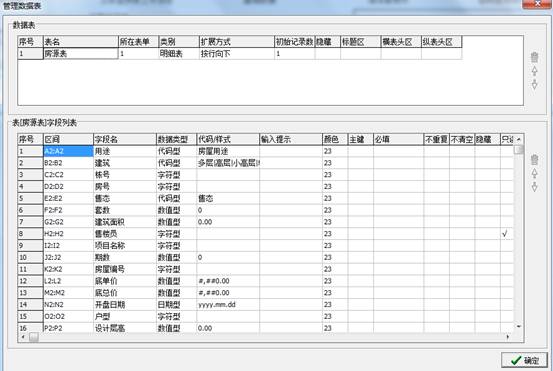
Task: Click the 明细表 category cell
Action: 178,54
